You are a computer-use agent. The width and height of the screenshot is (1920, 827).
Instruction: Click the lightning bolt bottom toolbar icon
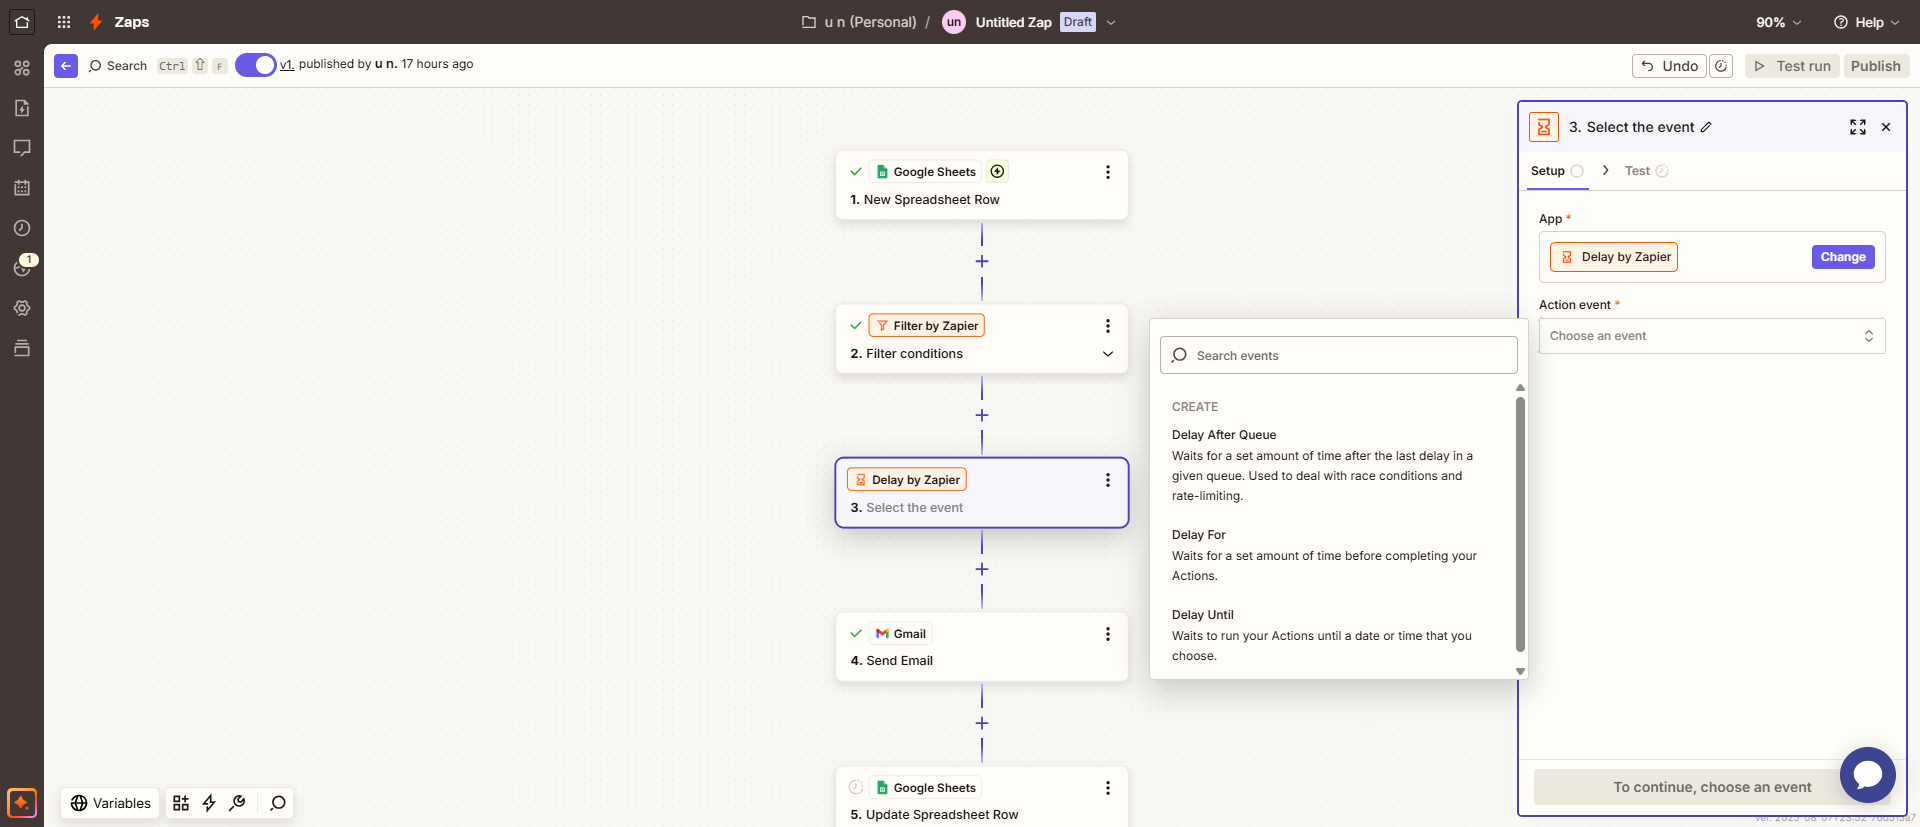[x=209, y=803]
